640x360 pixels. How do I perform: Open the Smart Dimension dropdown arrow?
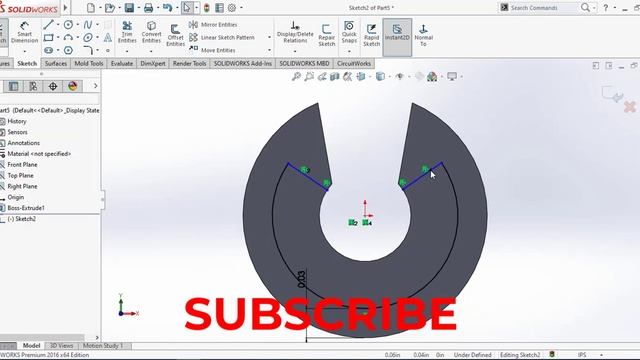coord(24,51)
